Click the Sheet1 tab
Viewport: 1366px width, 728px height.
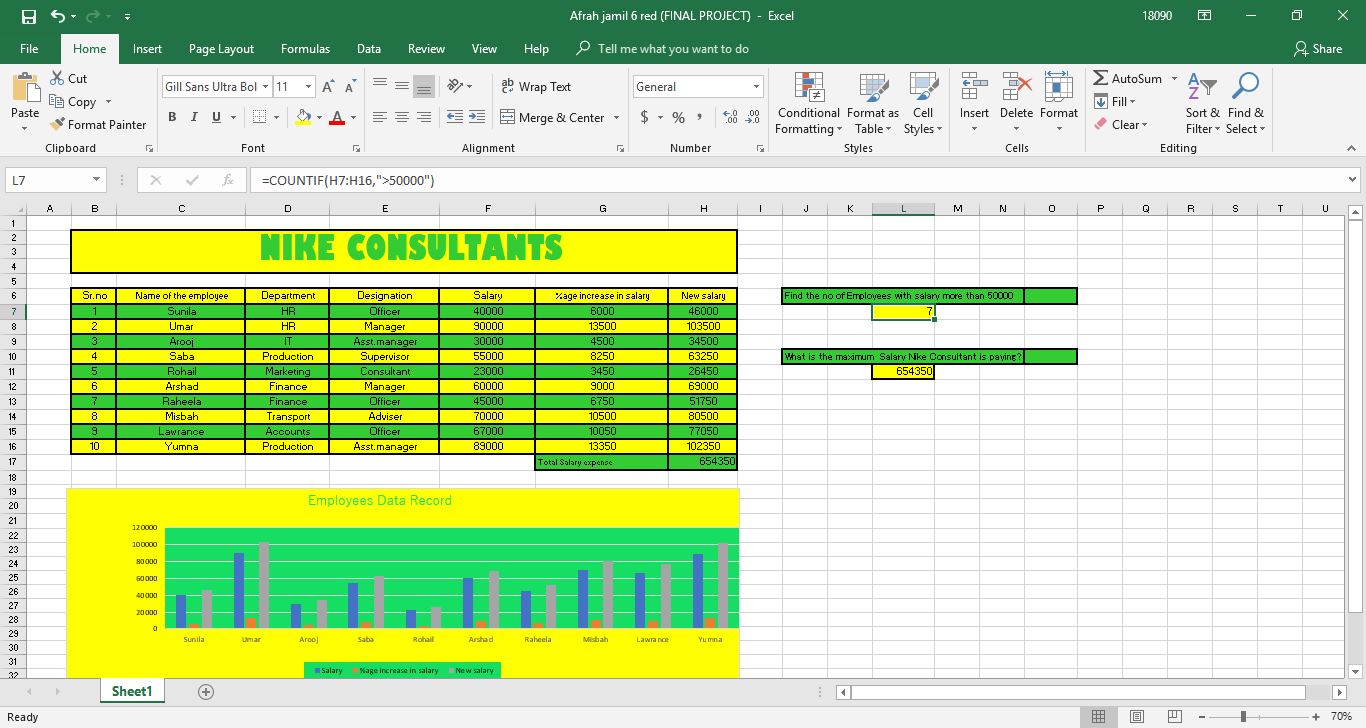(131, 690)
